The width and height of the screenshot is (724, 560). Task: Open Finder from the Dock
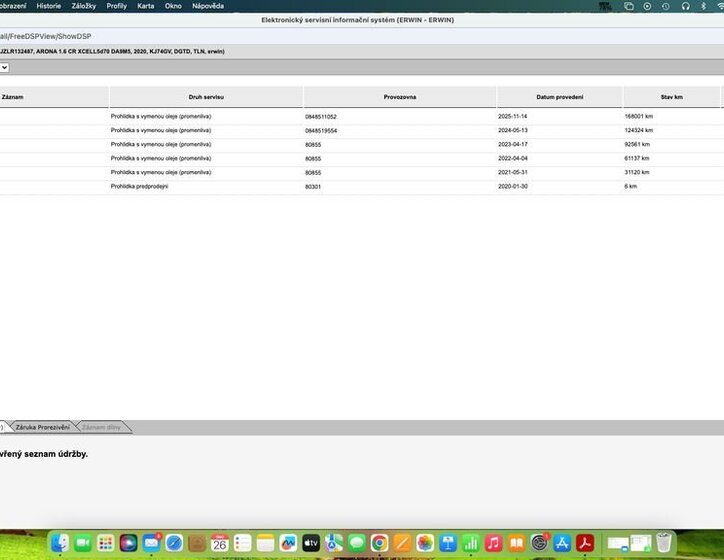click(60, 542)
